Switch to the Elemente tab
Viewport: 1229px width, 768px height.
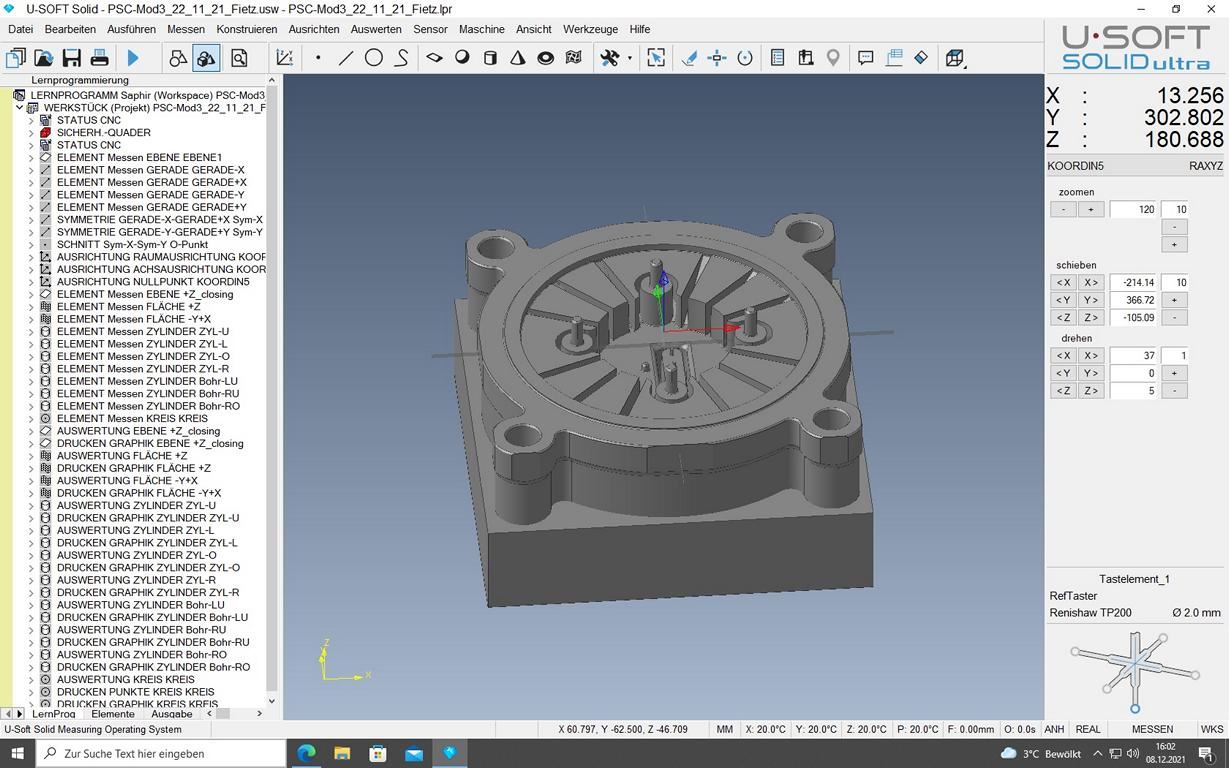(x=113, y=714)
